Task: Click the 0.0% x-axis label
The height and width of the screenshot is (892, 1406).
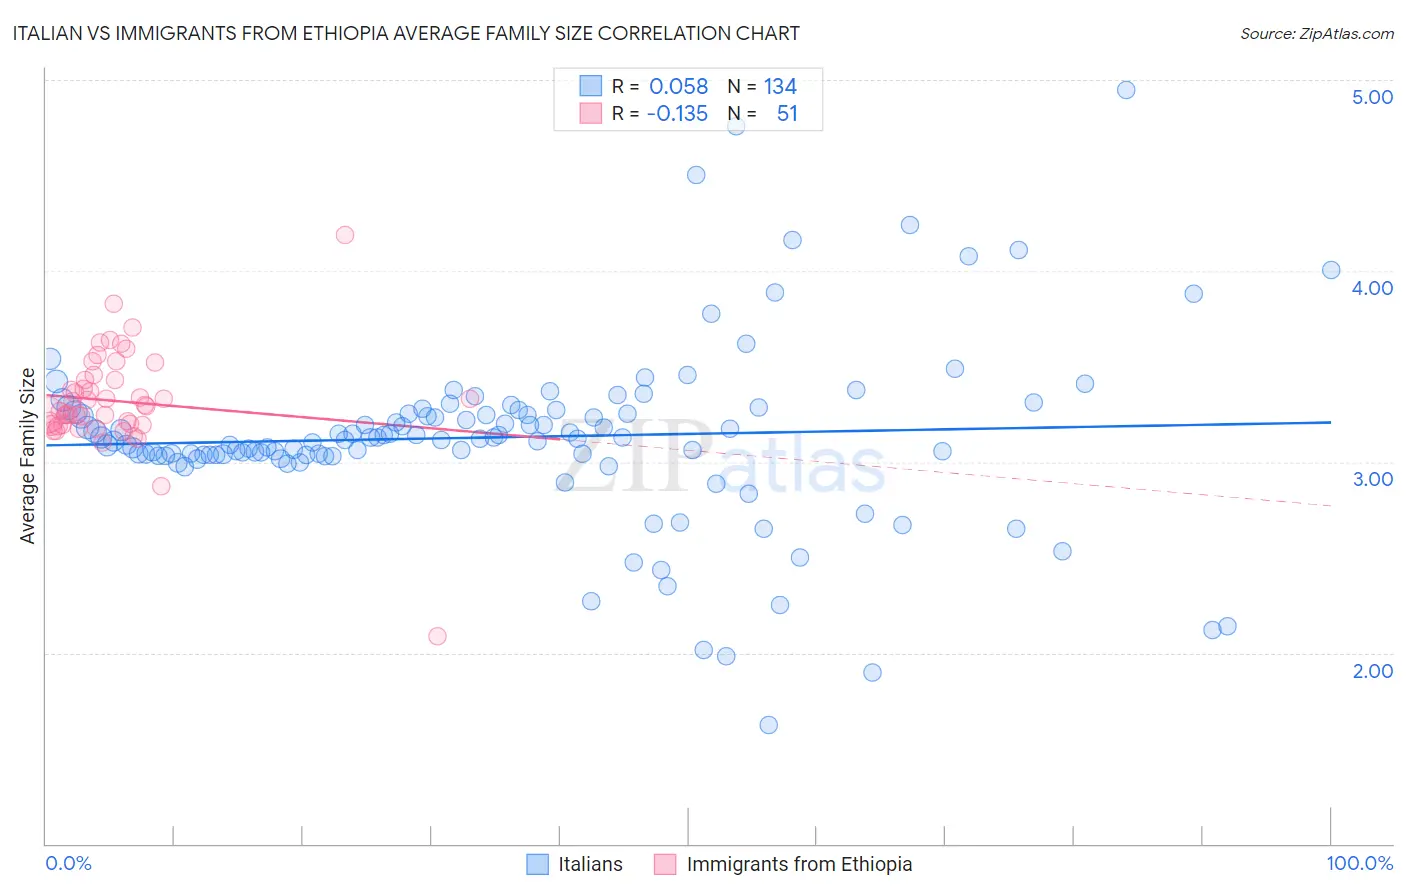Action: (69, 863)
